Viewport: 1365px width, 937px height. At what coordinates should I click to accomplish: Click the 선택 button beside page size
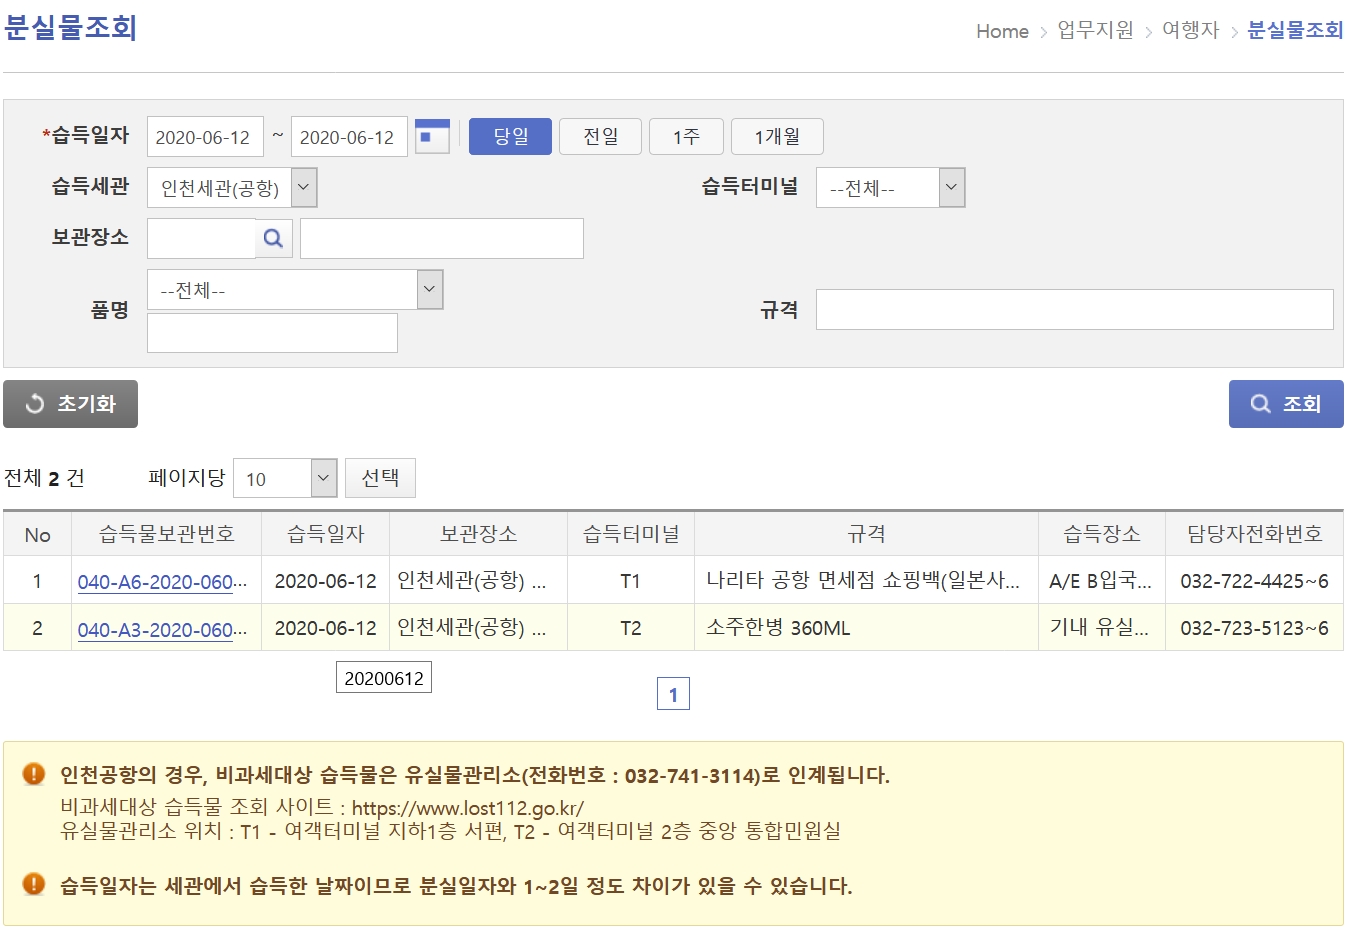(x=380, y=478)
